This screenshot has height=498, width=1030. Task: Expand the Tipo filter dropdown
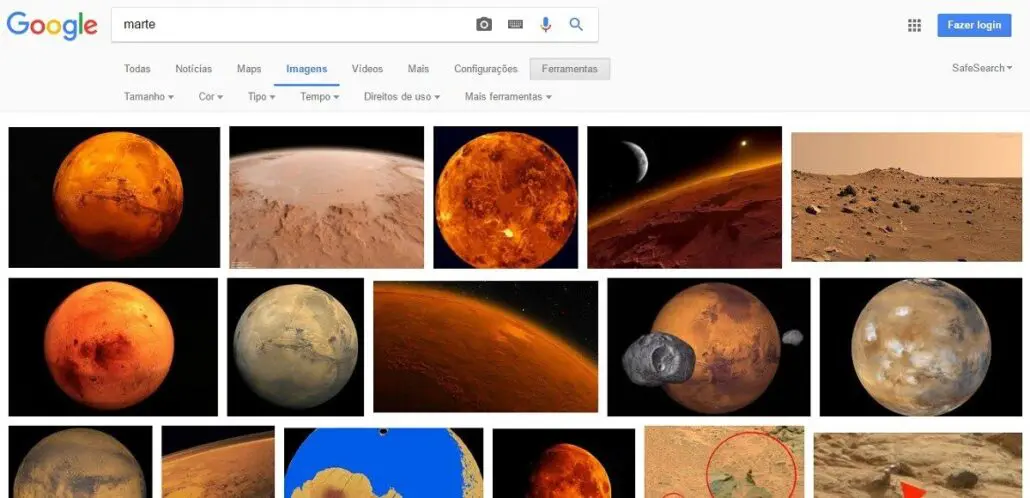[261, 97]
